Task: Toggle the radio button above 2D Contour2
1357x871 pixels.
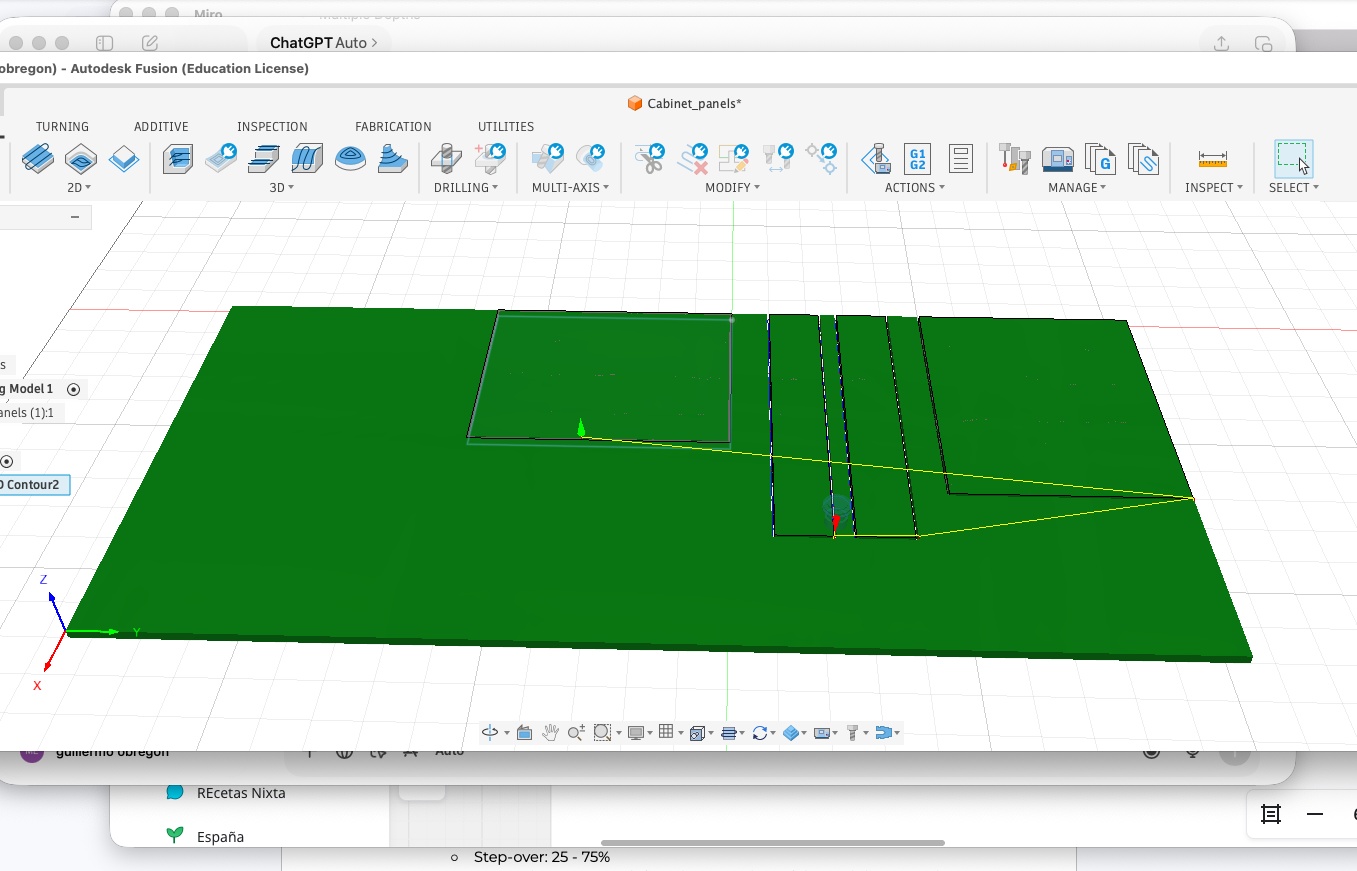Action: 7,461
